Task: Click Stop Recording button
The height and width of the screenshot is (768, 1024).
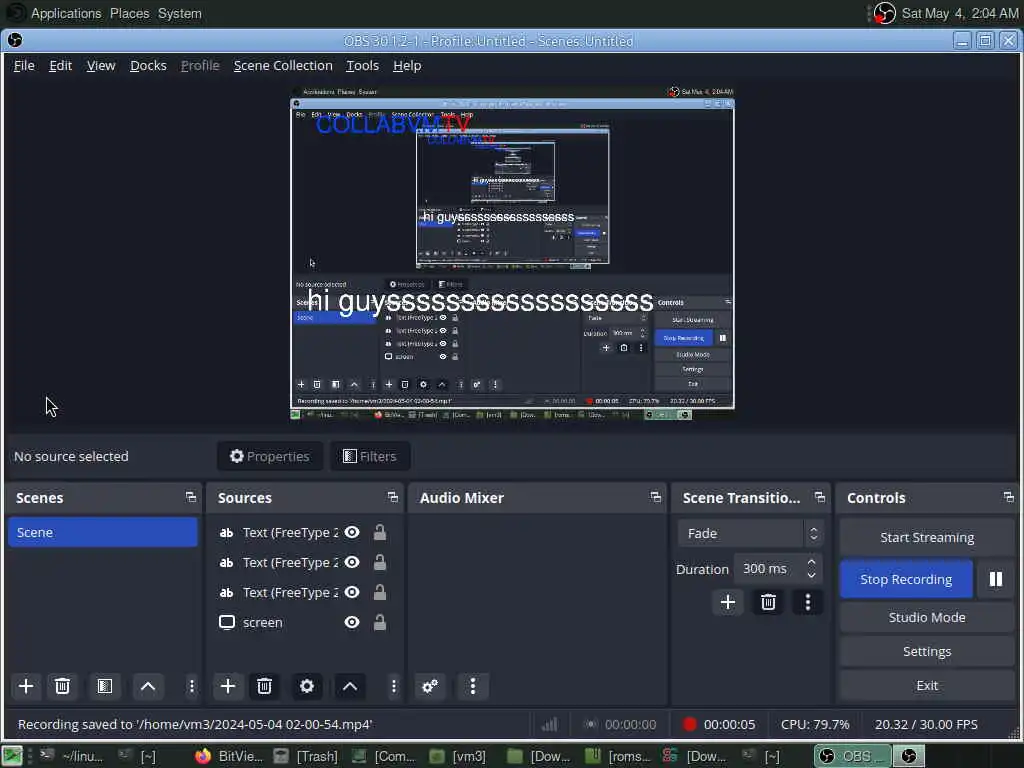Action: coord(906,579)
